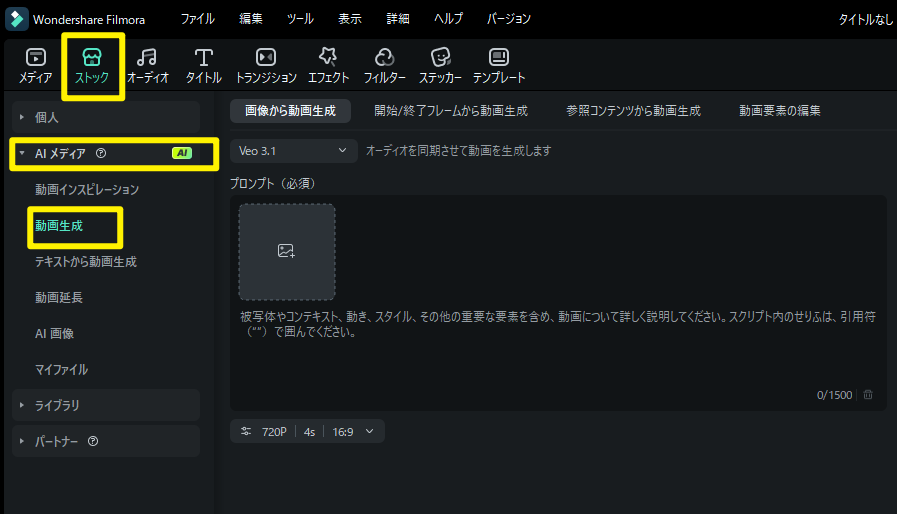
Task: Click the green AI badge in sidebar
Action: tap(182, 153)
